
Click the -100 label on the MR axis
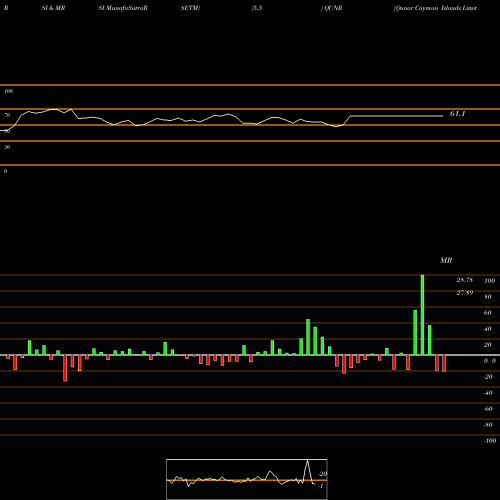tap(490, 441)
